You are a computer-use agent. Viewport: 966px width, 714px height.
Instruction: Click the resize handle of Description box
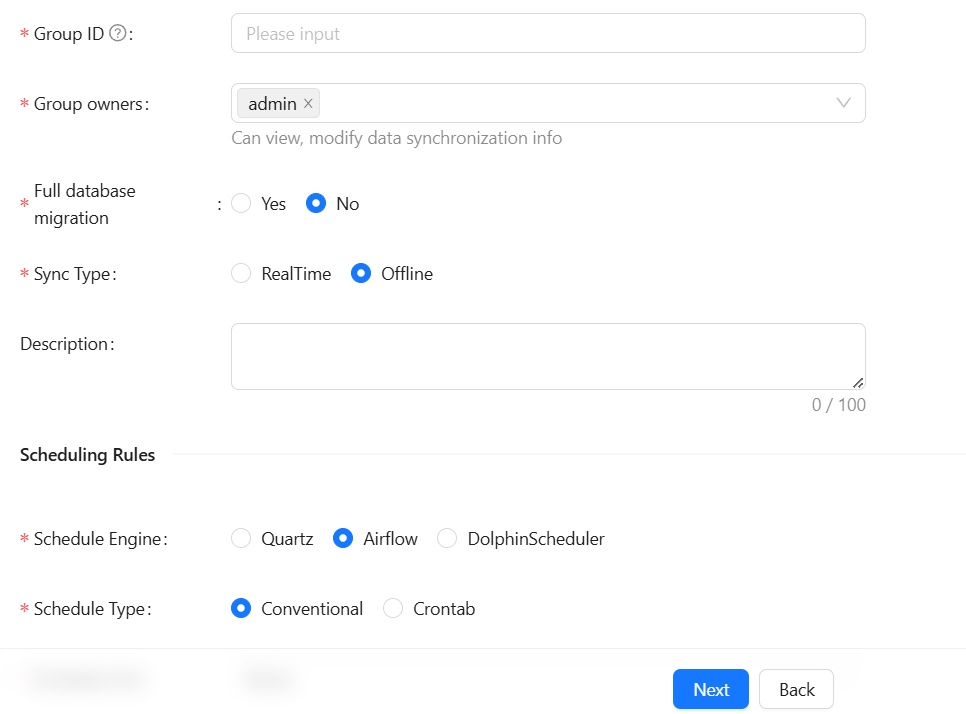point(858,382)
